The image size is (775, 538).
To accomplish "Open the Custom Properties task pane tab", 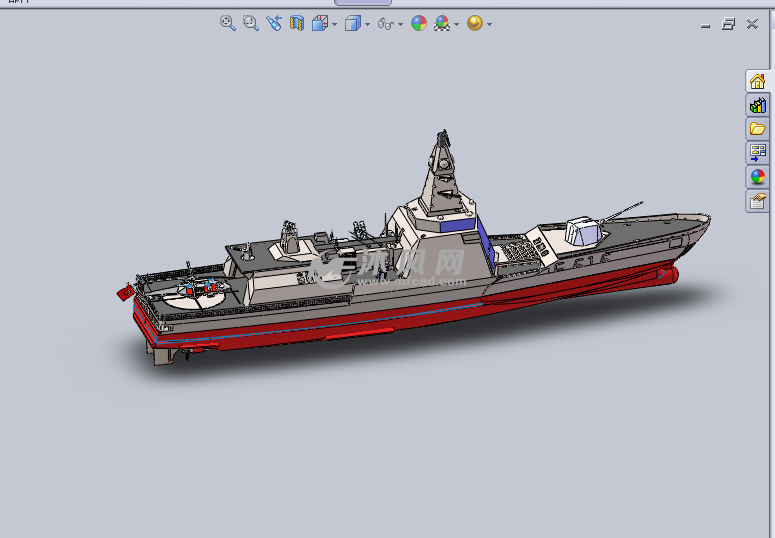I will (757, 201).
